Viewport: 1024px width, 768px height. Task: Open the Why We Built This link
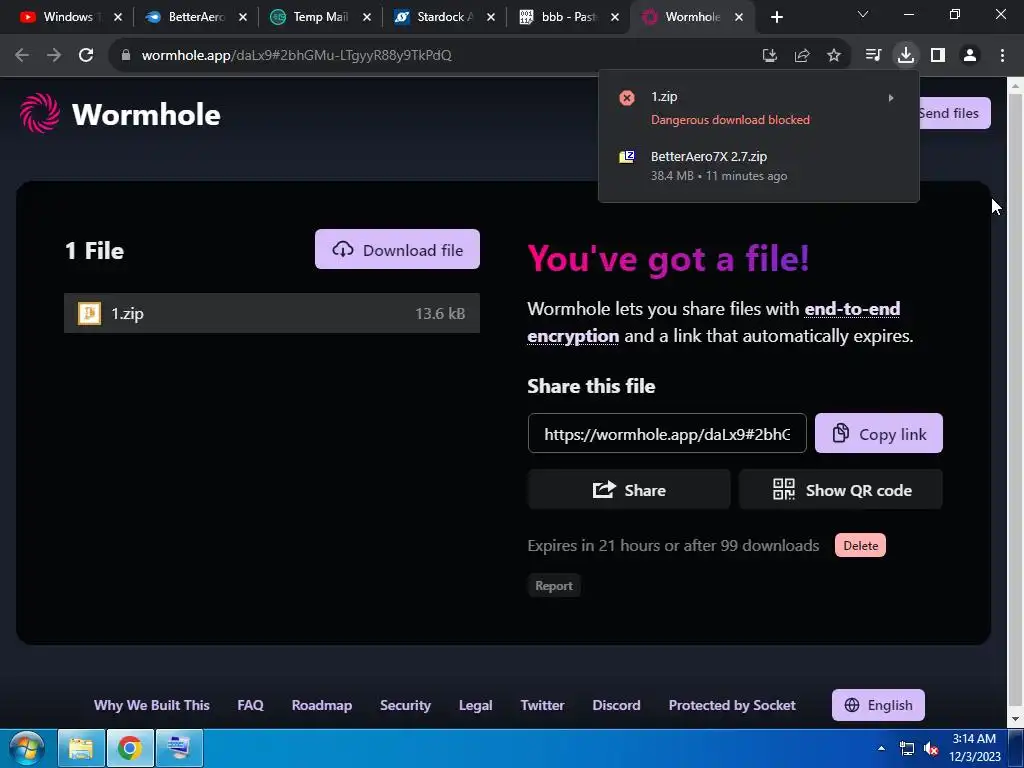(152, 705)
